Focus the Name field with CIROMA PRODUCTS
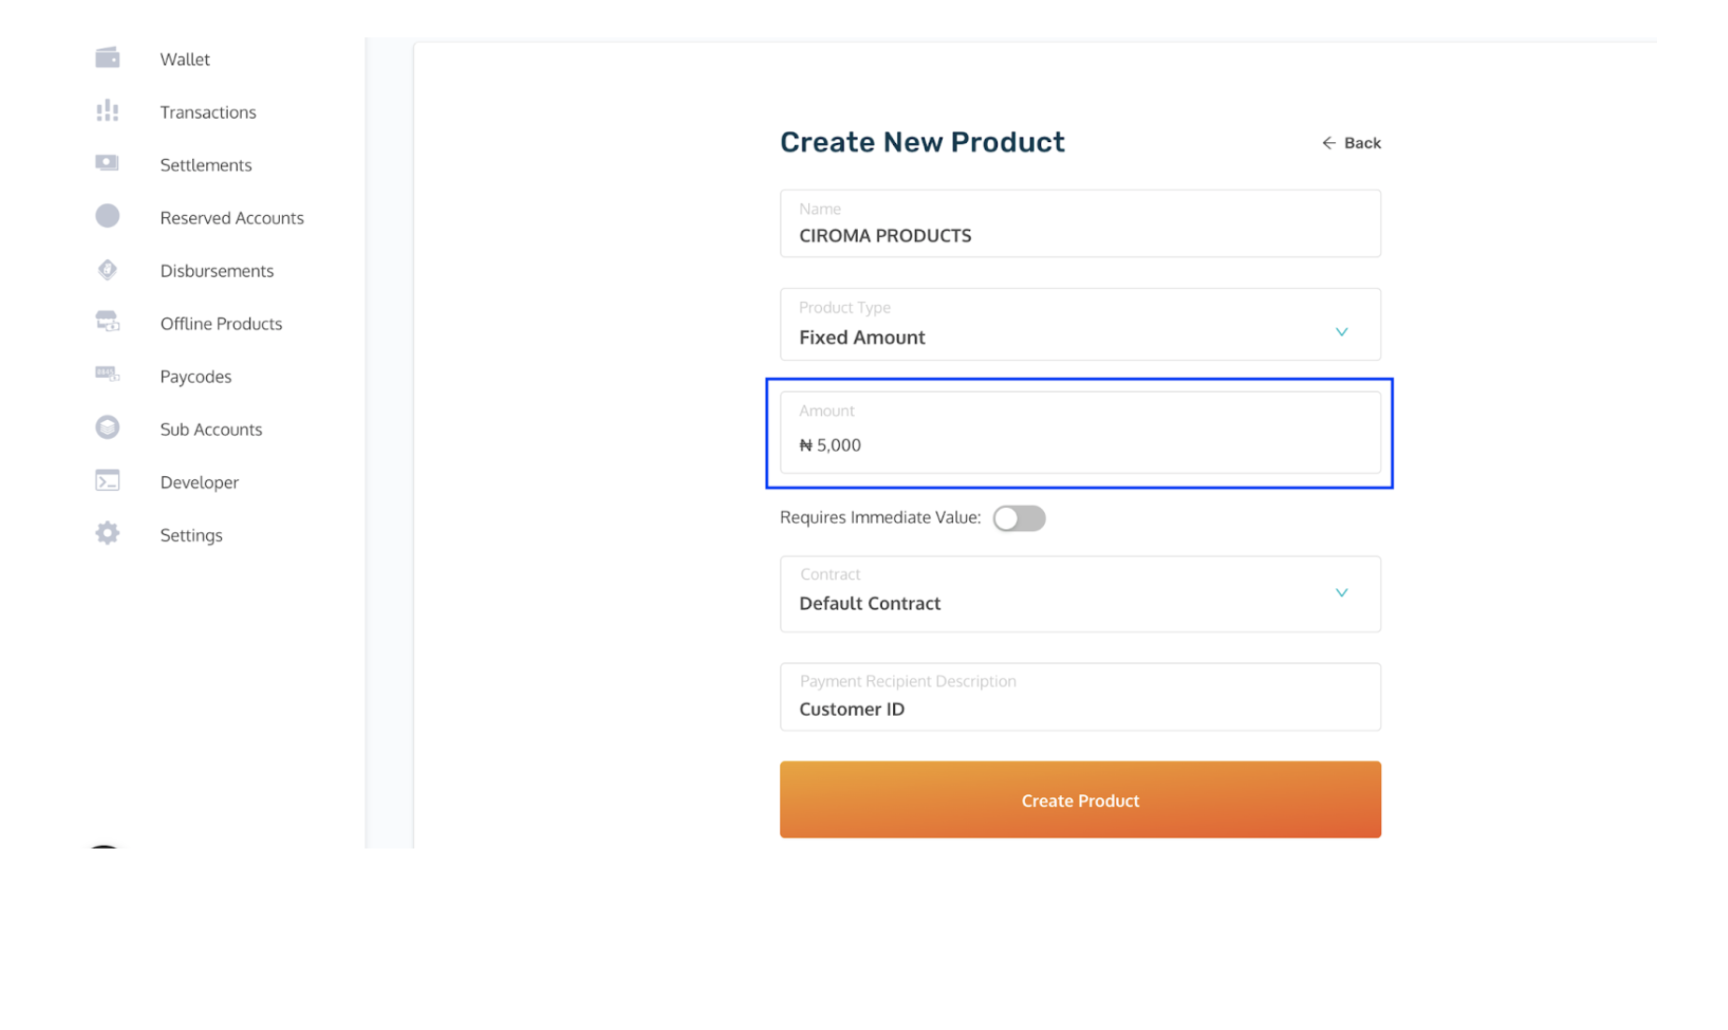Viewport: 1728px width, 1030px height. [1080, 234]
